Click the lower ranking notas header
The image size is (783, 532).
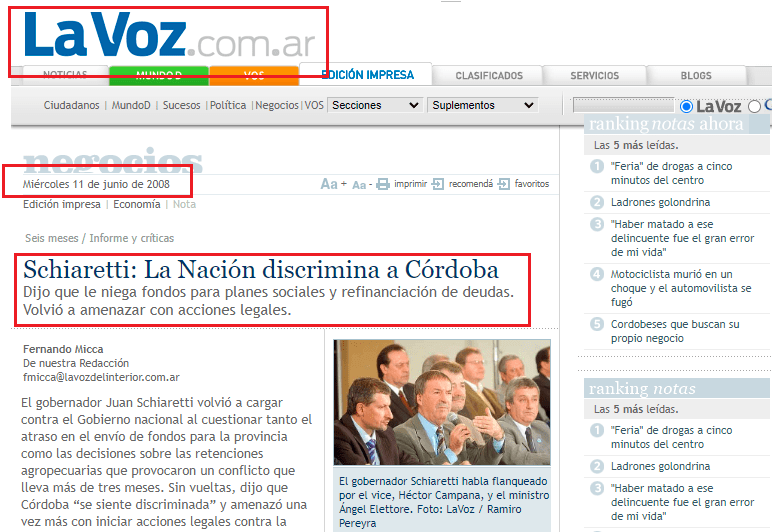pyautogui.click(x=677, y=388)
